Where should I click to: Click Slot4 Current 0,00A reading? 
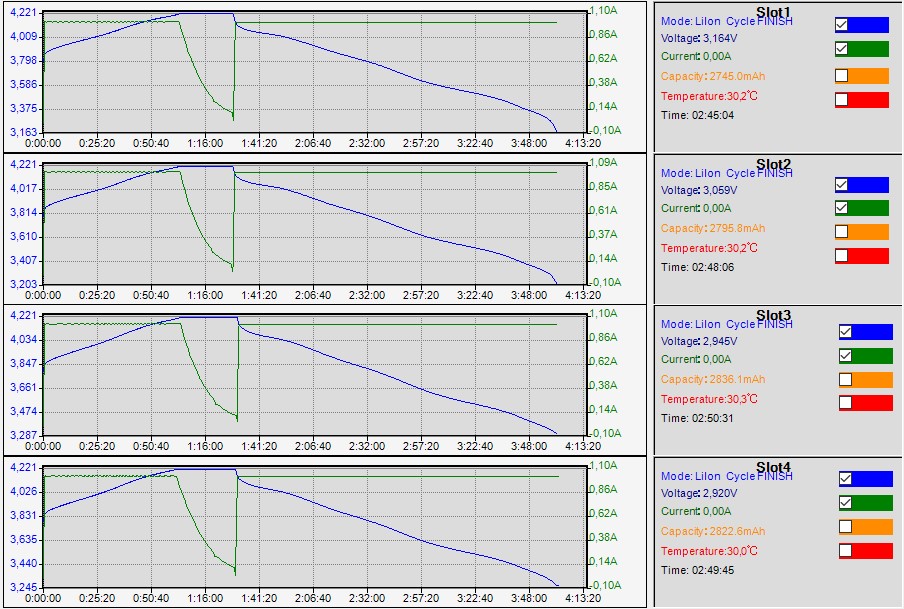point(696,512)
